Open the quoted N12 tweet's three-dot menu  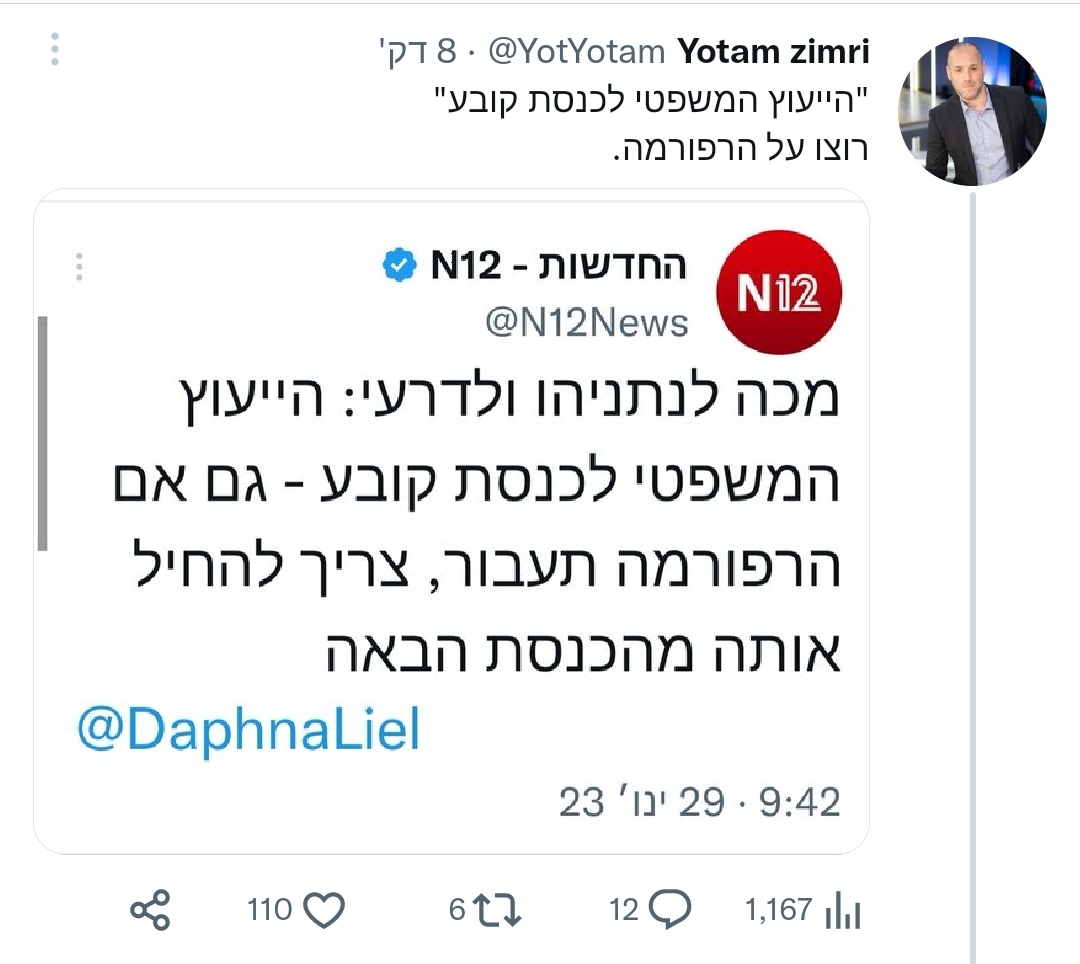point(79,267)
